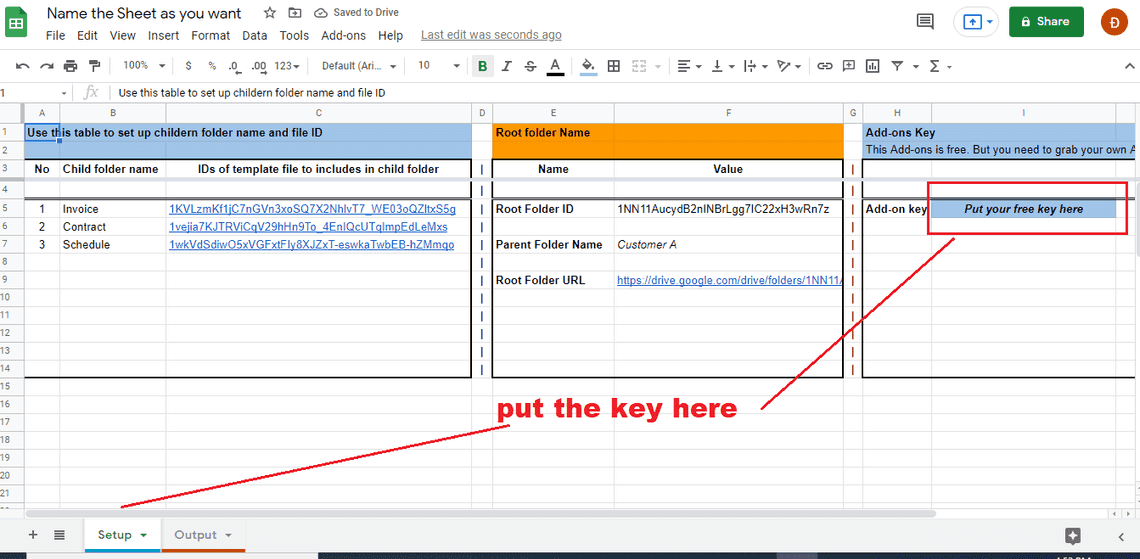The height and width of the screenshot is (559, 1140).
Task: Toggle strikethrough formatting
Action: [531, 66]
